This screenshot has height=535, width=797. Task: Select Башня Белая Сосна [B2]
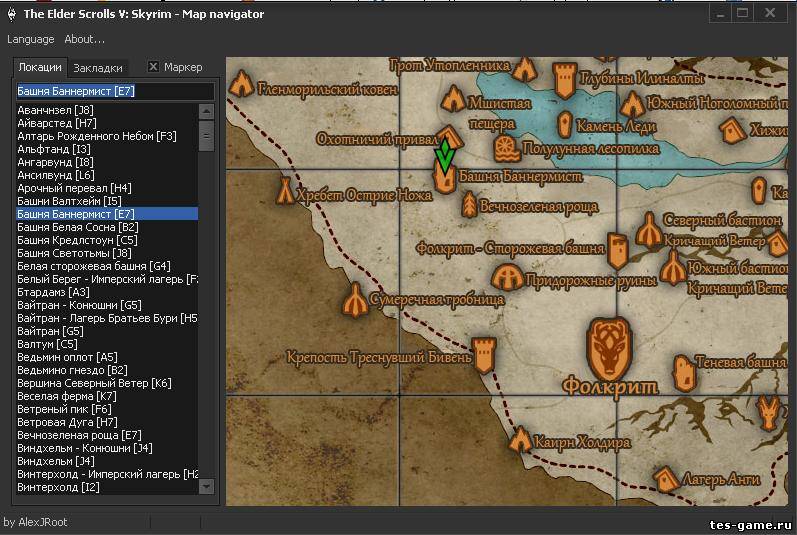(x=107, y=227)
